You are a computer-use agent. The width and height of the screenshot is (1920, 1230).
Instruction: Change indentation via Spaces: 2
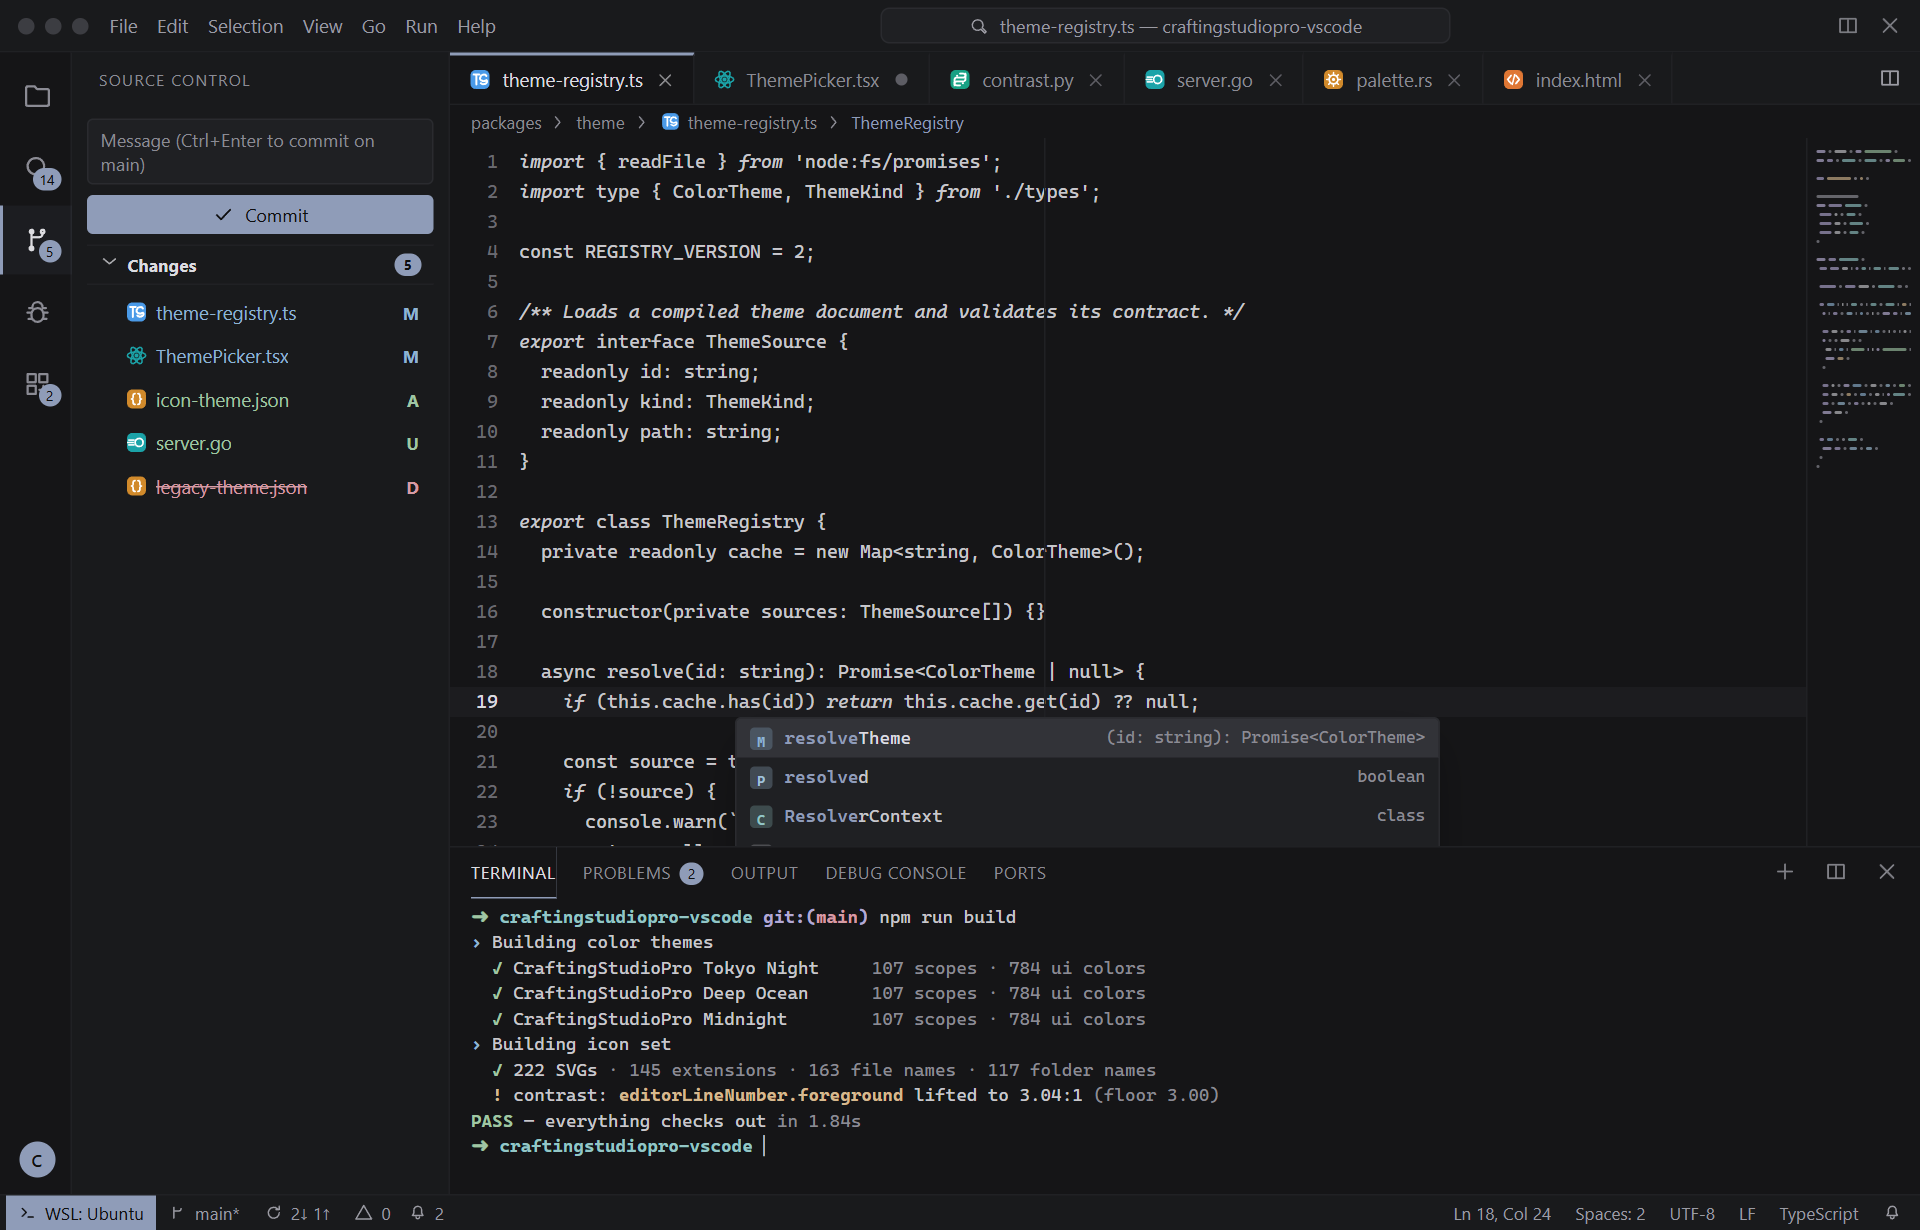coord(1610,1213)
